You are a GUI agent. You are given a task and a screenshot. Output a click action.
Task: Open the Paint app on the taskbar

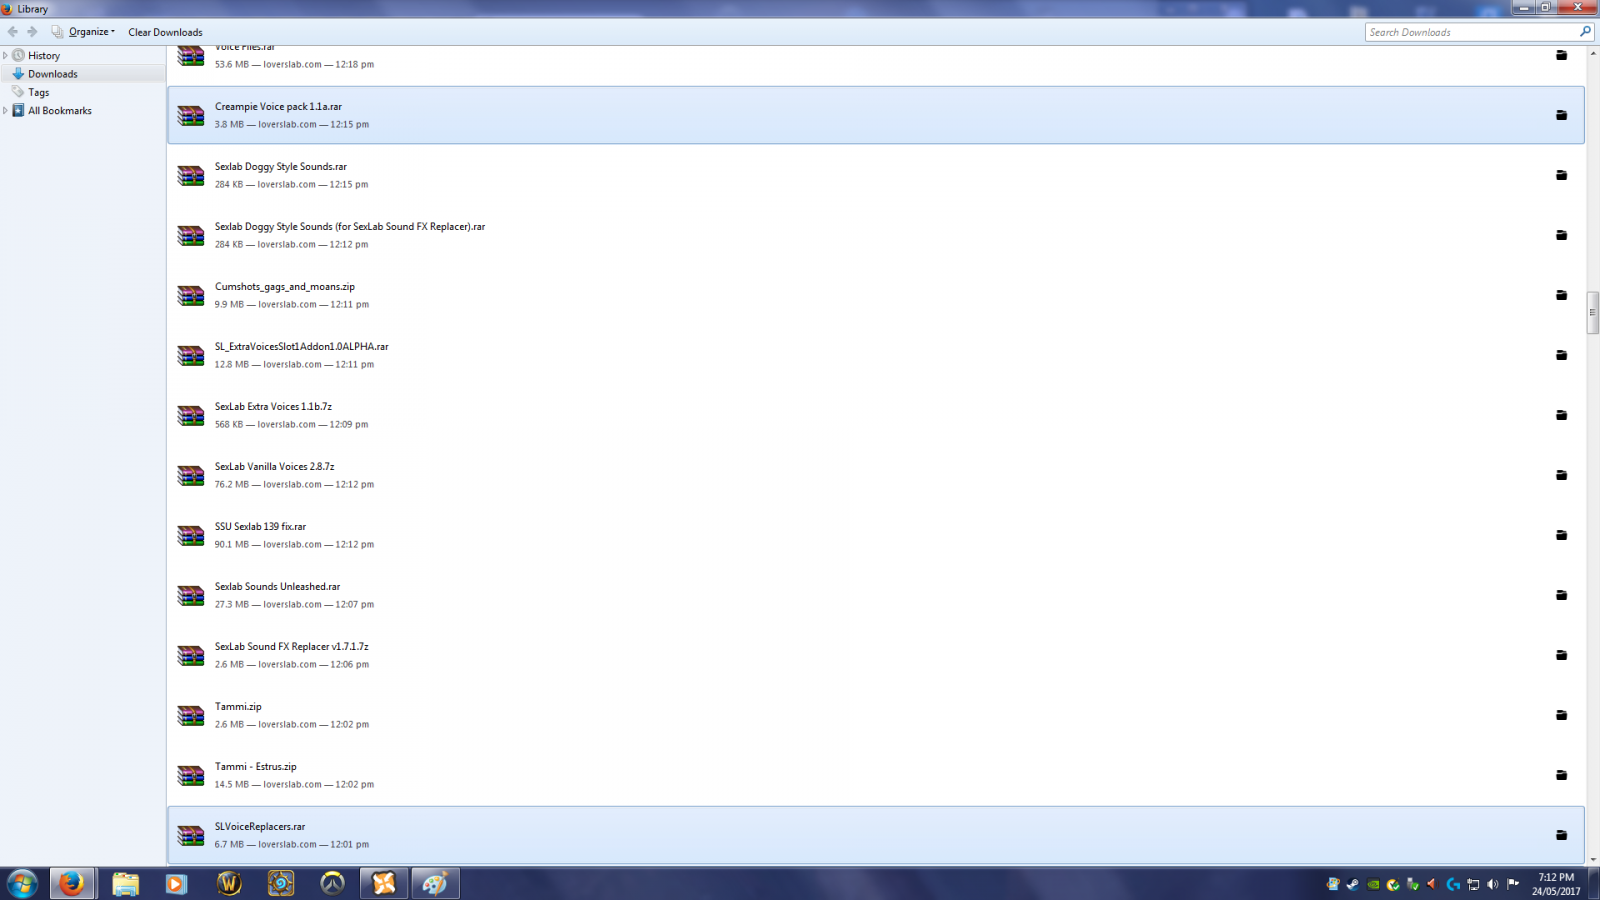point(435,883)
